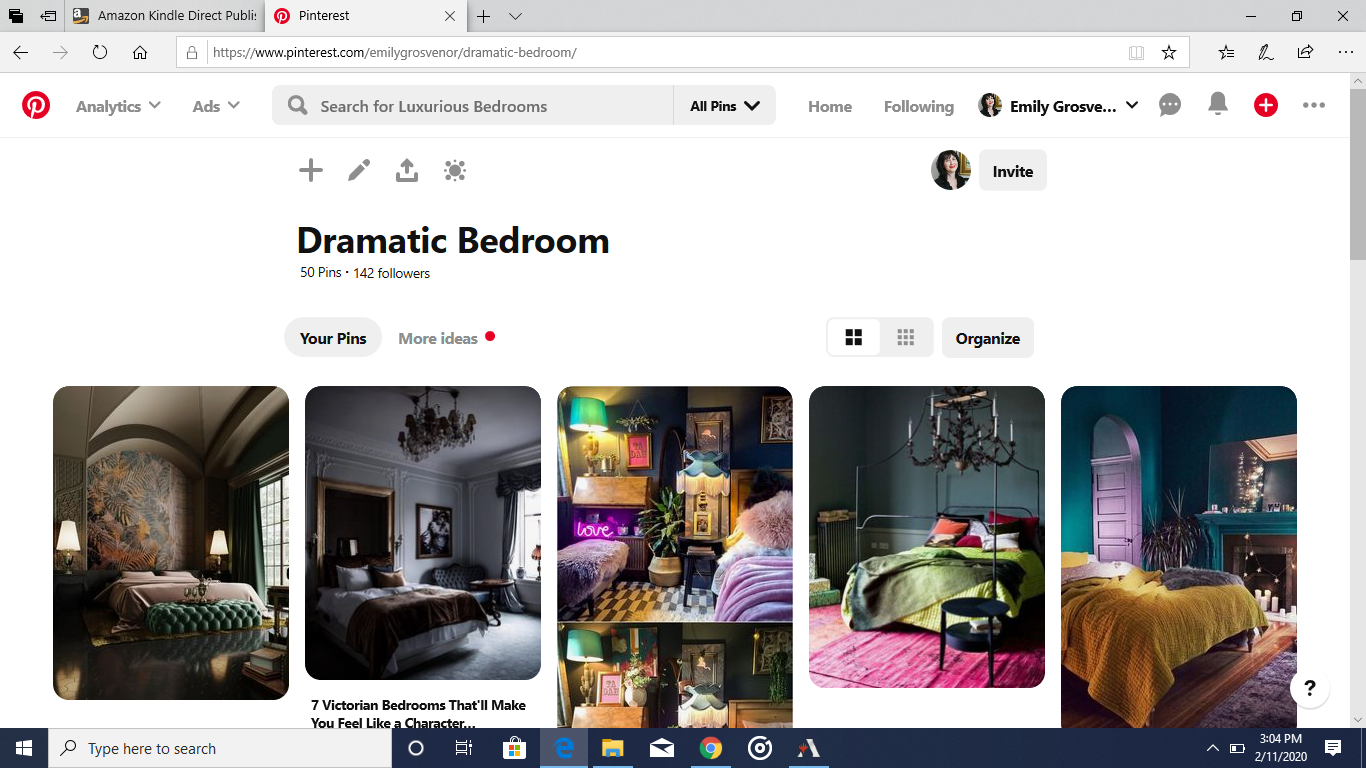Close the Pinterest browser tab
The width and height of the screenshot is (1366, 768).
click(449, 16)
